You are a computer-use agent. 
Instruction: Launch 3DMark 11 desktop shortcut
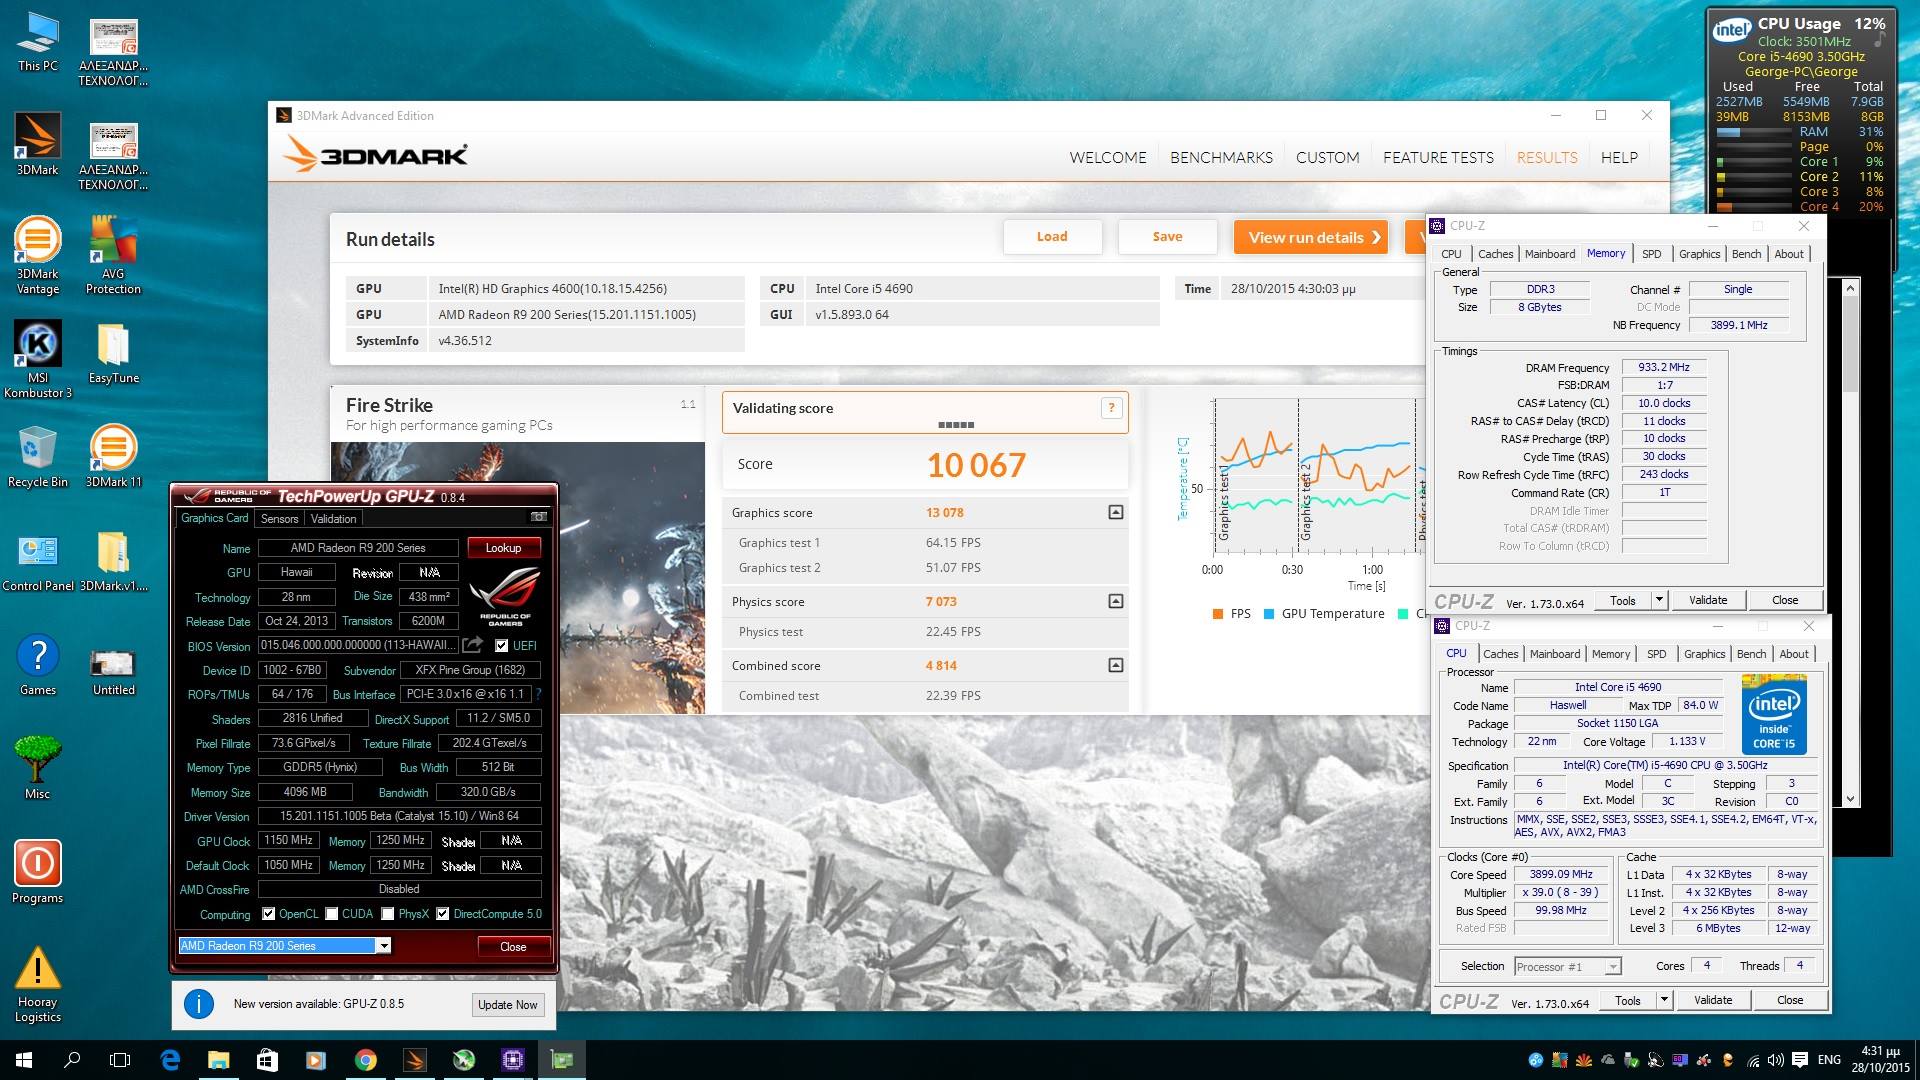(113, 456)
